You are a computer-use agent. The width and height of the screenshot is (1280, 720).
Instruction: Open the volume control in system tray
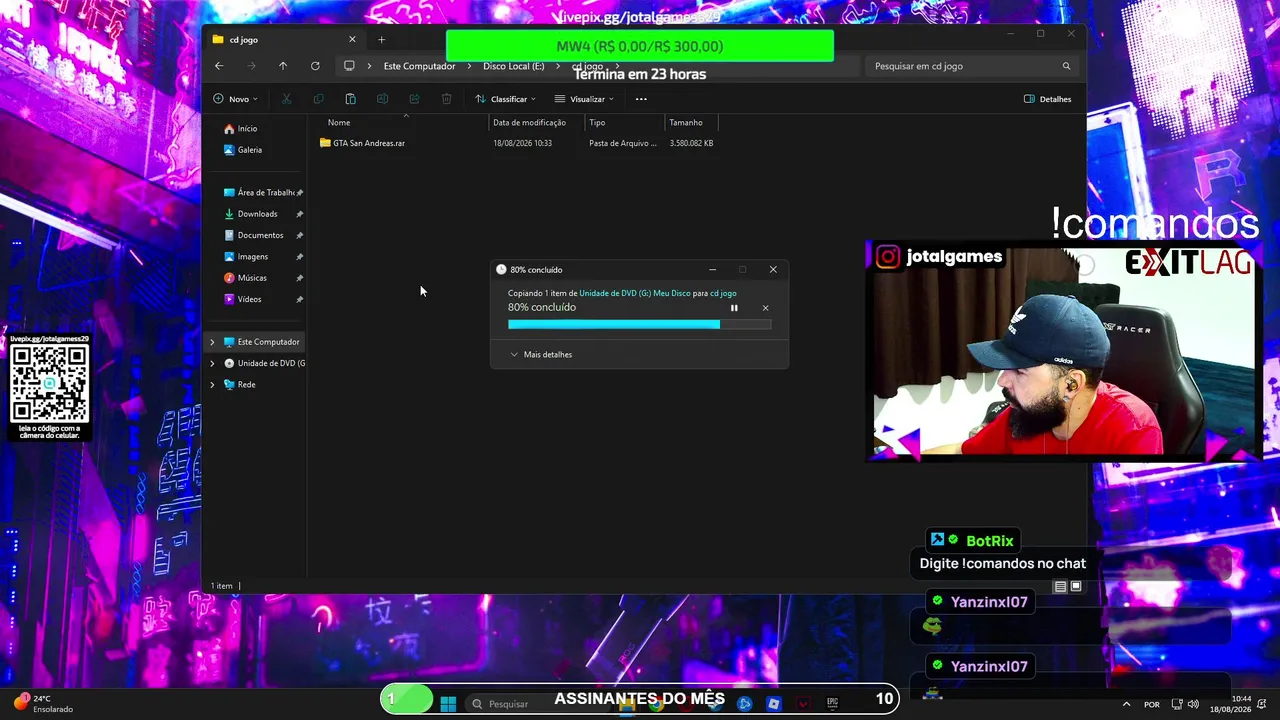pos(1193,704)
